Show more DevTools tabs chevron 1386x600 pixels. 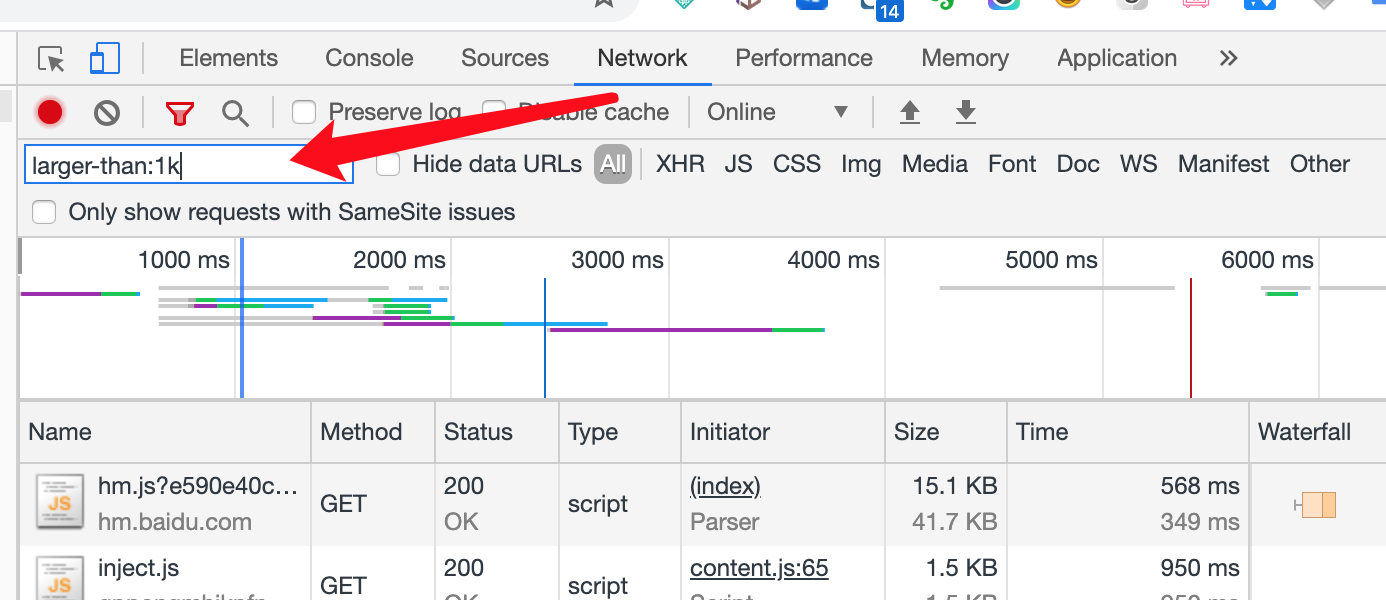coord(1229,58)
